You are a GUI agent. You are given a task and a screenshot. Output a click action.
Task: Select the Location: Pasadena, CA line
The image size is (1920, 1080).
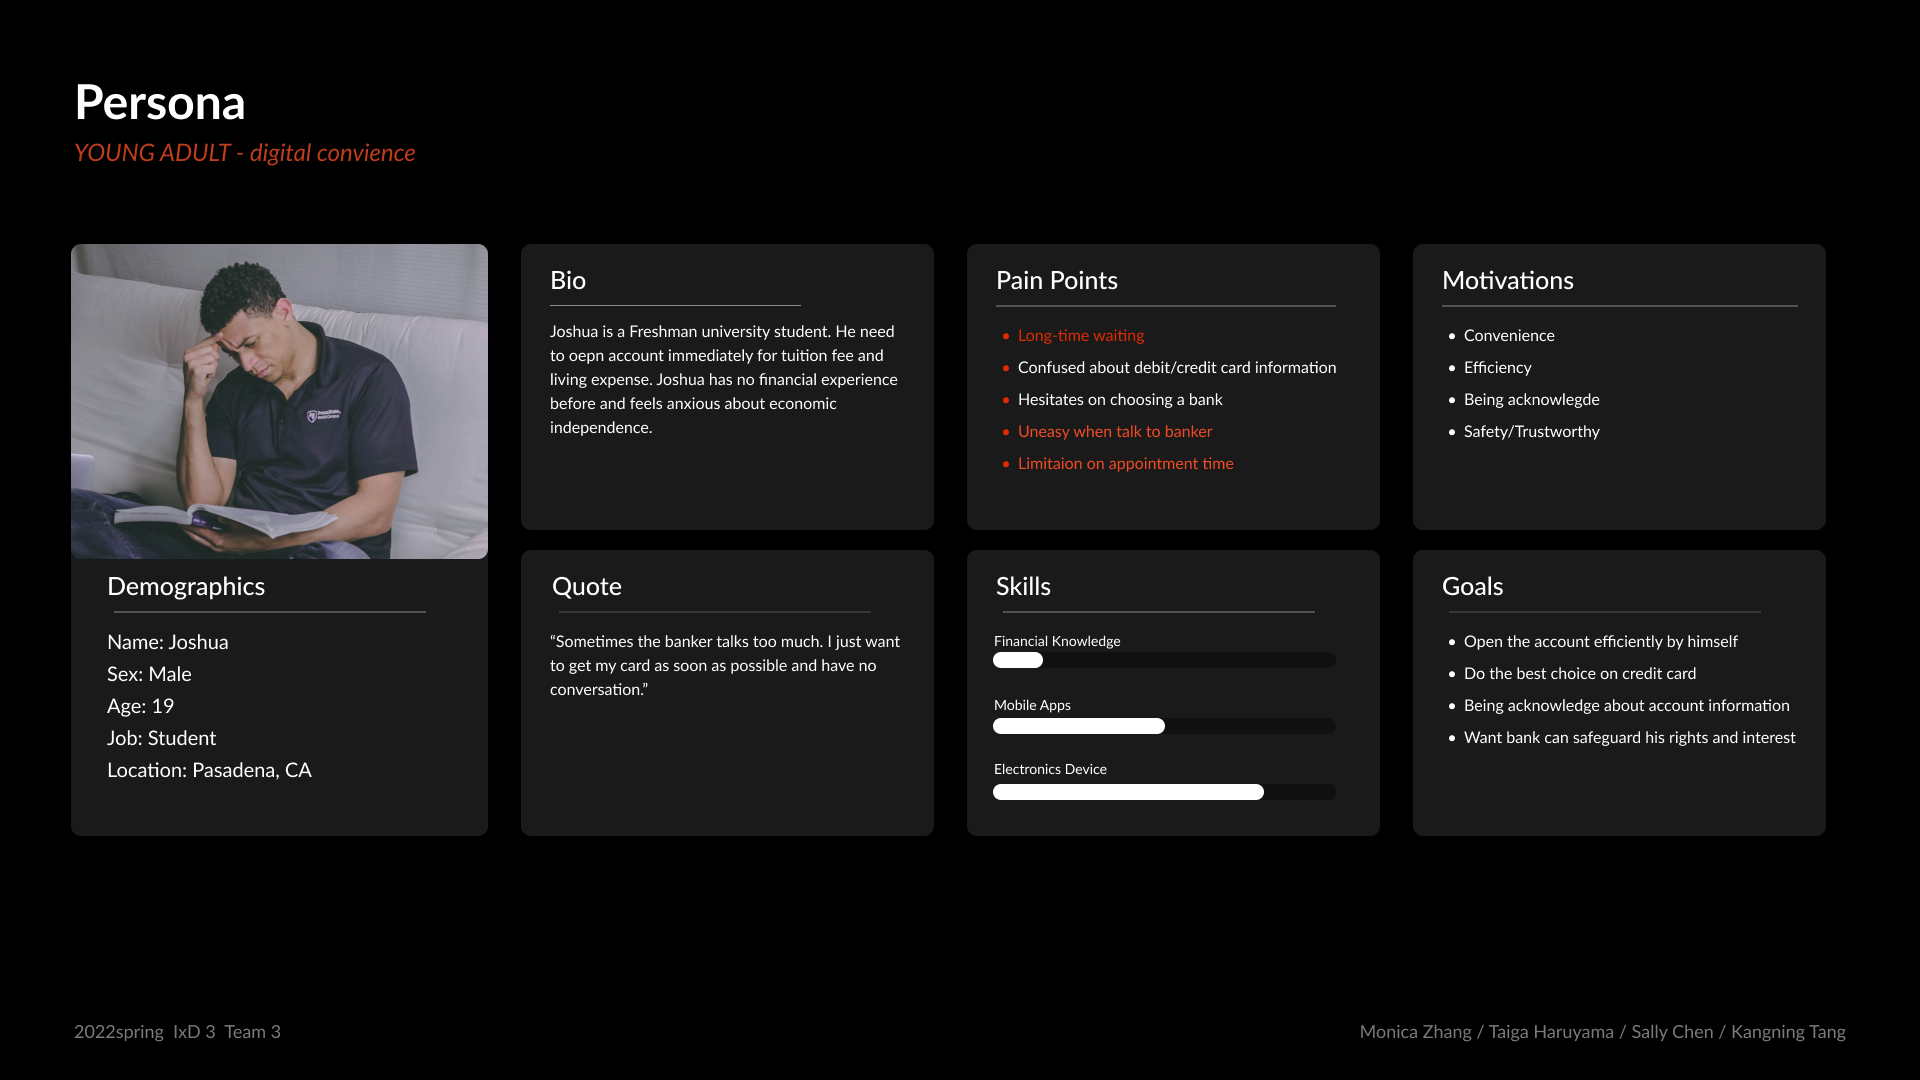tap(209, 770)
